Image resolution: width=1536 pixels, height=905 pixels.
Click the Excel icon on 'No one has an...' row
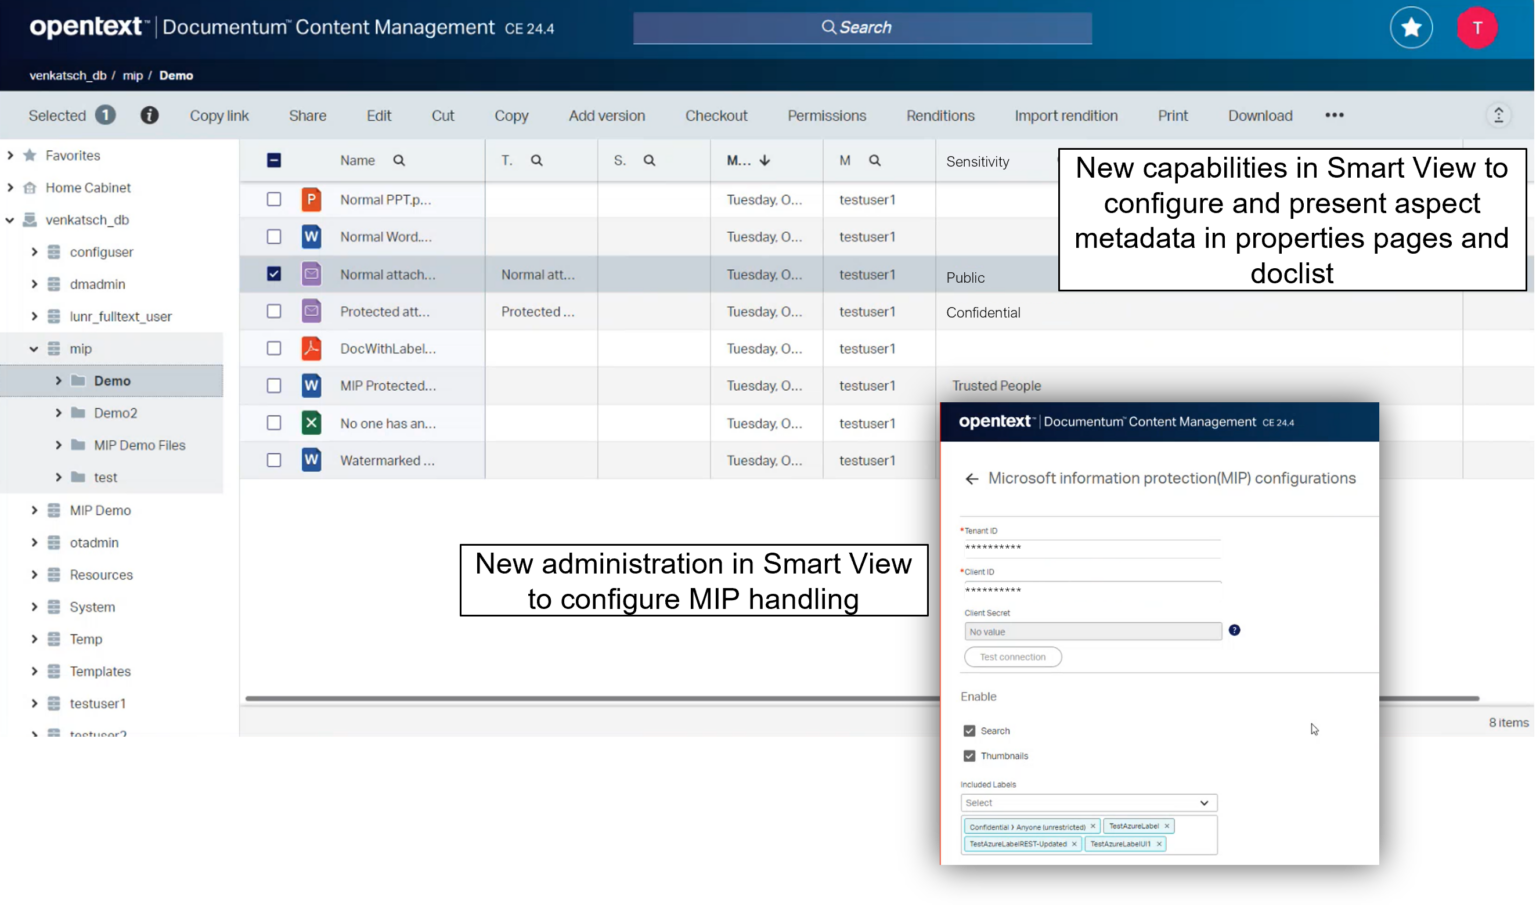(311, 423)
